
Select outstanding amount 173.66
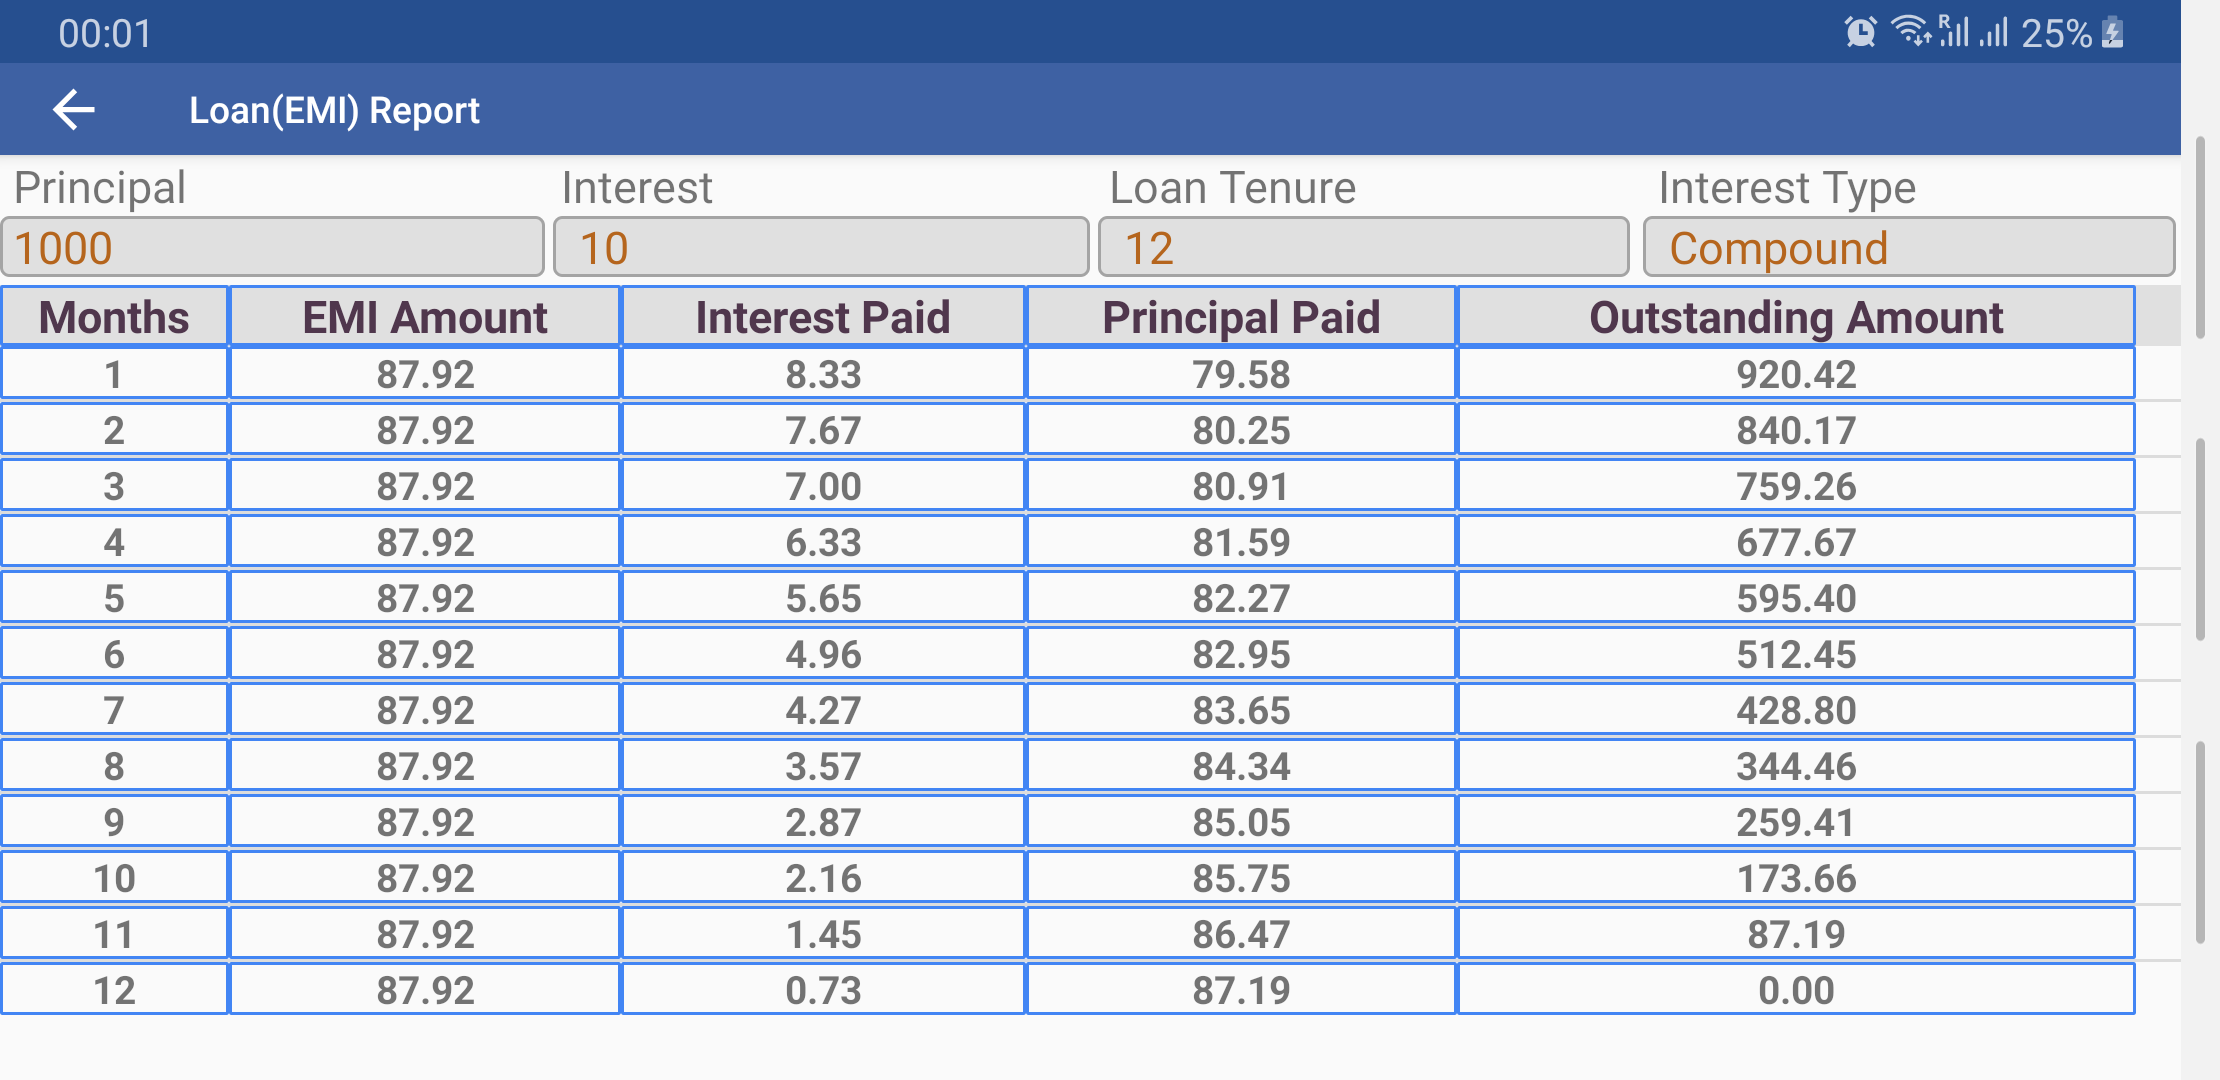click(1796, 878)
